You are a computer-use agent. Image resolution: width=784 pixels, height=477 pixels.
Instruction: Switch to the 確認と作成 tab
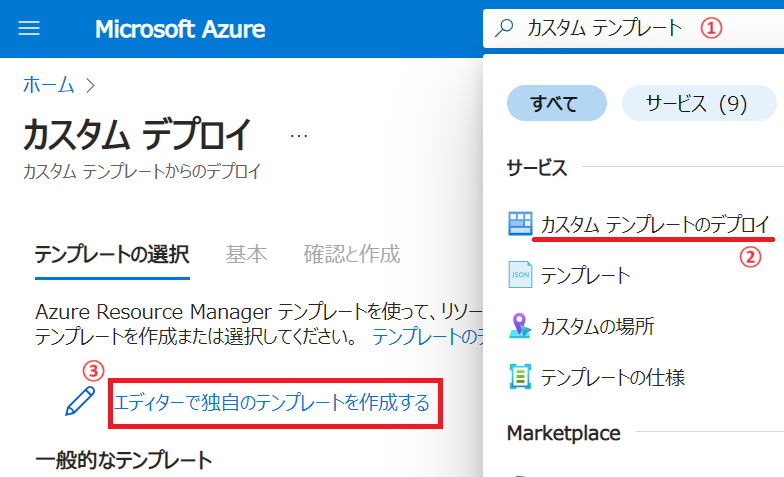pyautogui.click(x=352, y=254)
